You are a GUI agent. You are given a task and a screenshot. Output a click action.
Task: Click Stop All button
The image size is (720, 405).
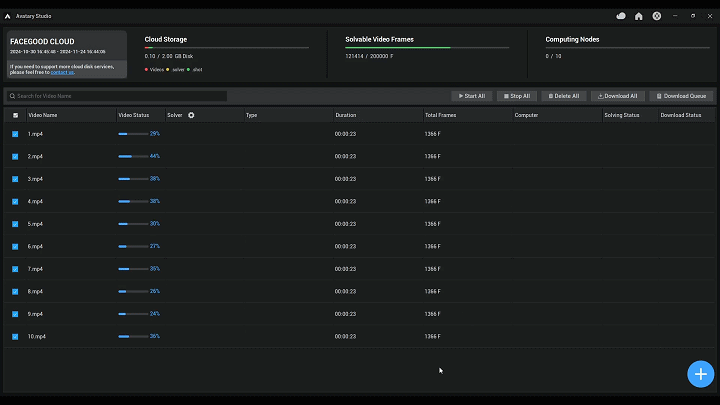[517, 96]
